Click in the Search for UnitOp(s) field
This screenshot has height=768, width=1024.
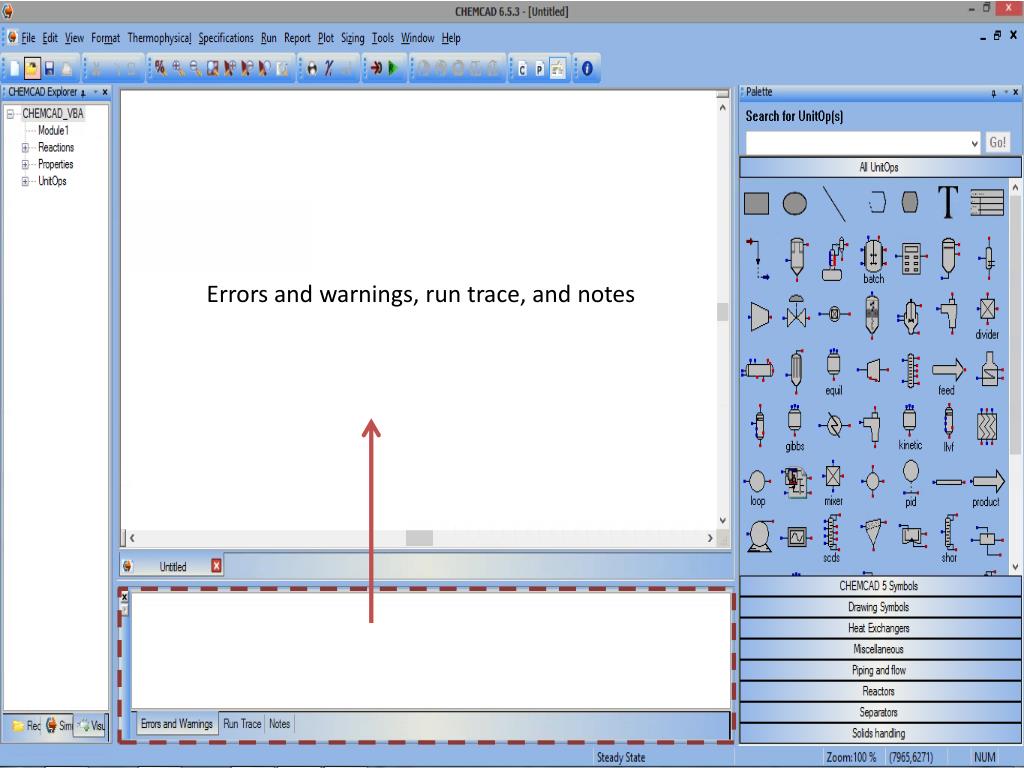coord(857,143)
